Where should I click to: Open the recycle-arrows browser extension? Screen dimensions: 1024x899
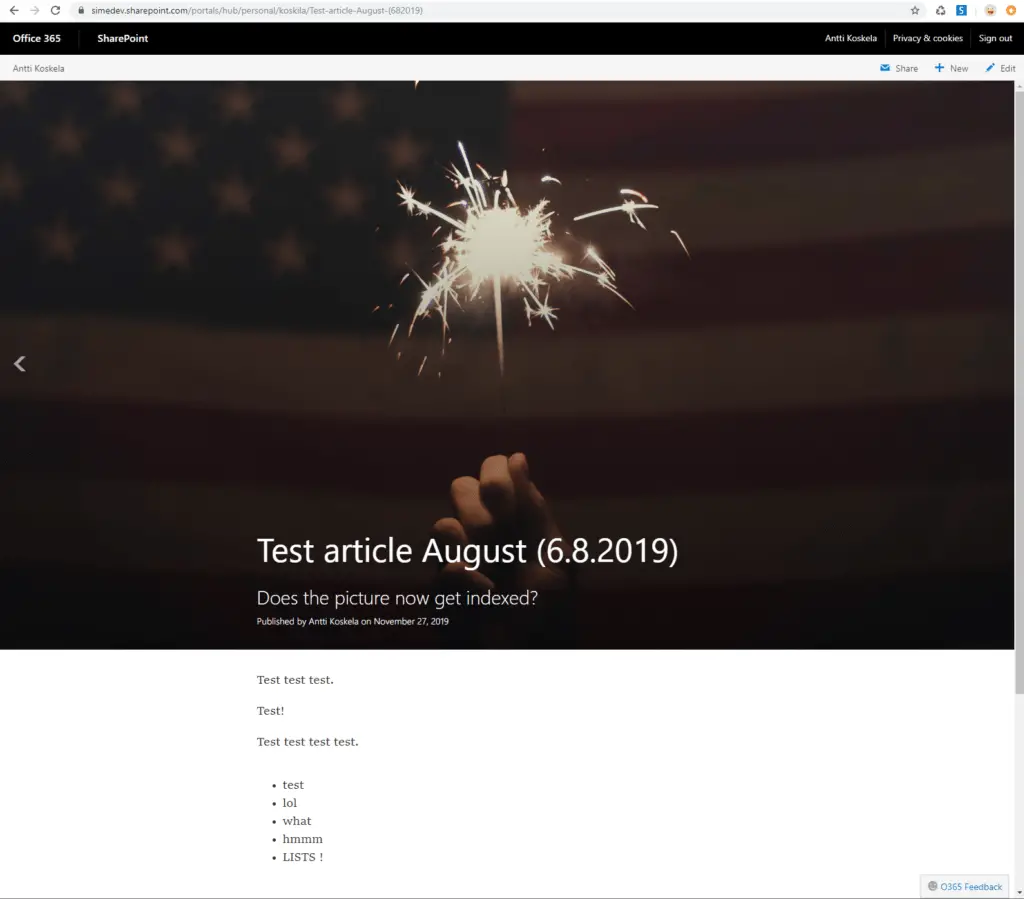[940, 10]
